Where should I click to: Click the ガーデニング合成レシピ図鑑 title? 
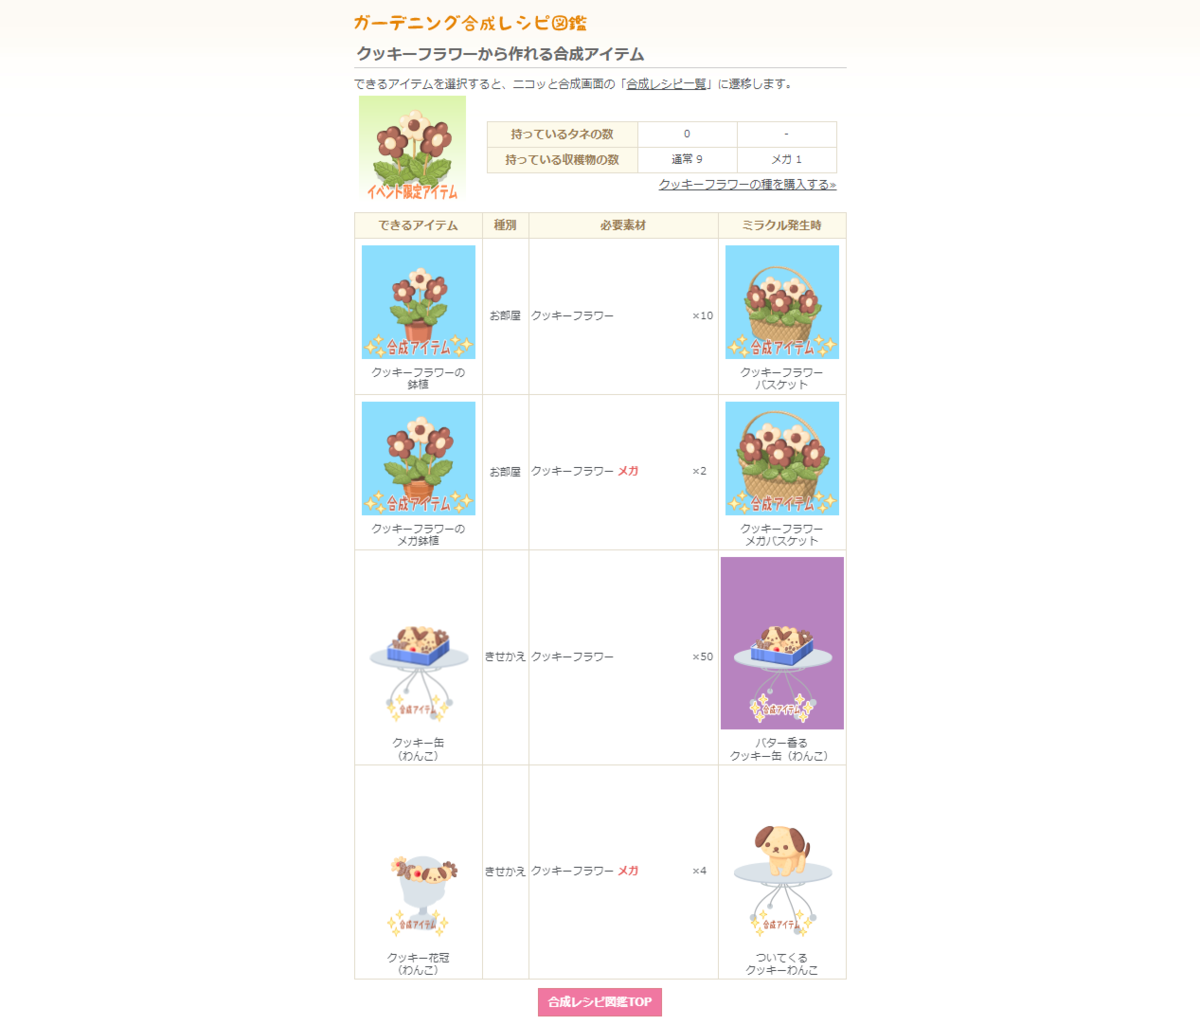click(470, 23)
